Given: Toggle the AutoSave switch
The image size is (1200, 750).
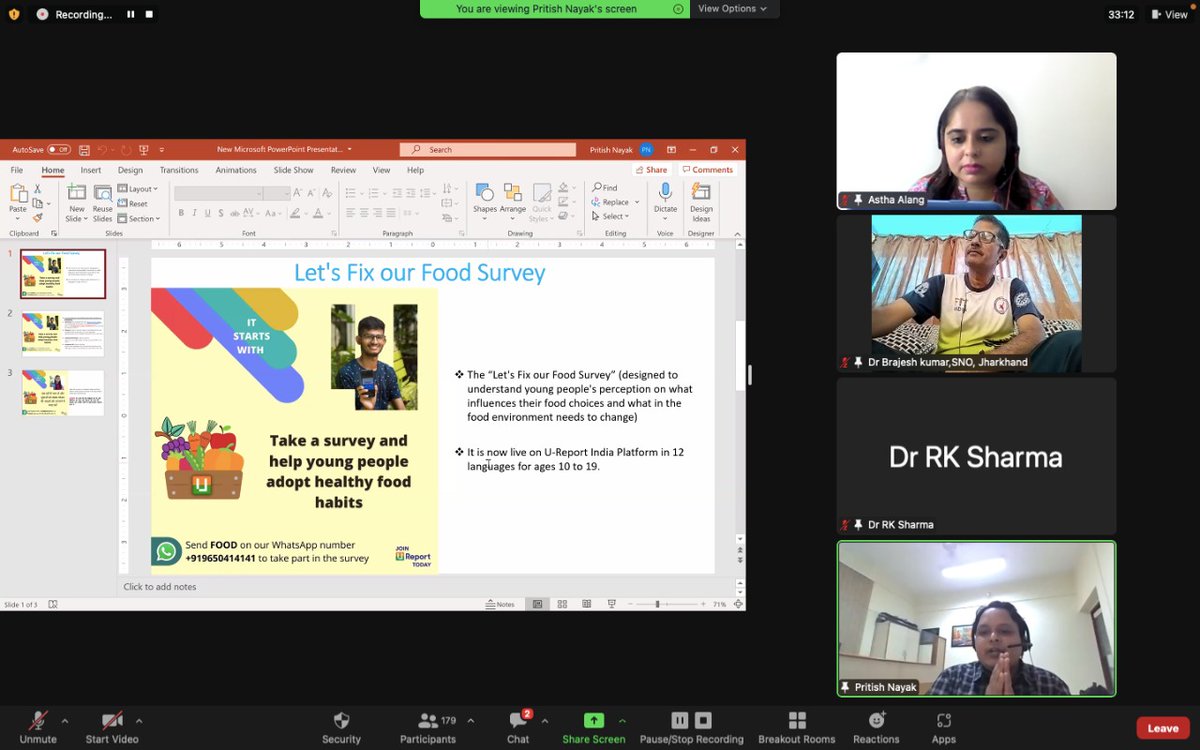Looking at the screenshot, I should (x=58, y=150).
